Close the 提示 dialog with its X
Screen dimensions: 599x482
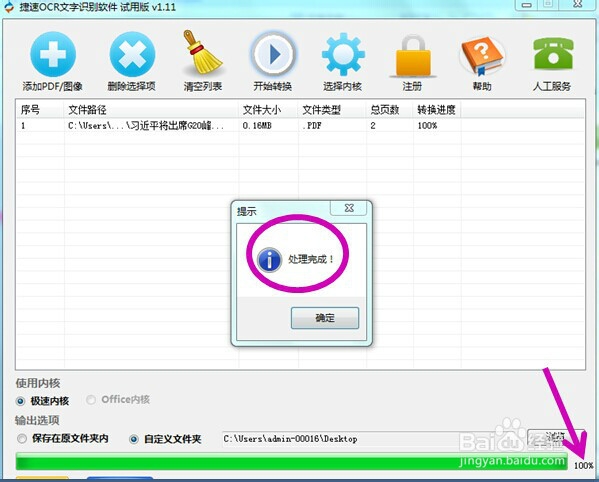(x=349, y=208)
